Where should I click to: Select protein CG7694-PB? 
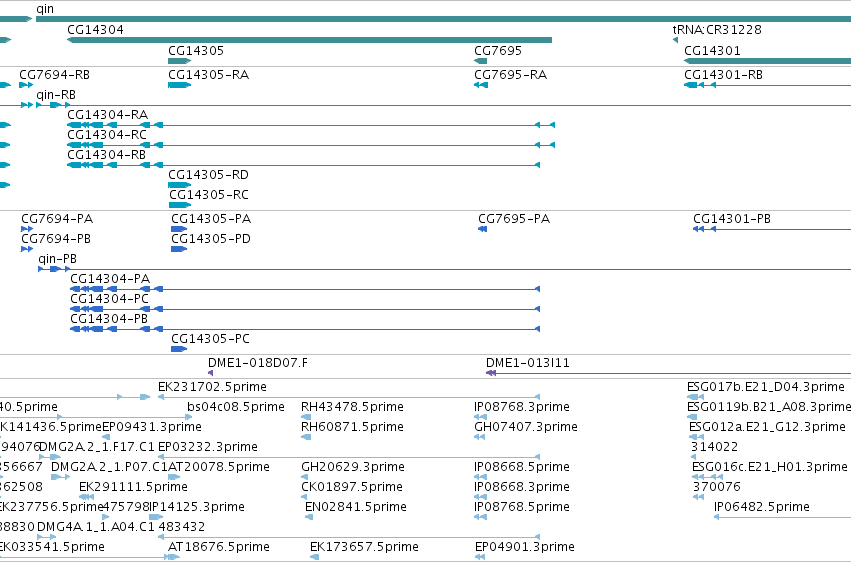click(56, 239)
